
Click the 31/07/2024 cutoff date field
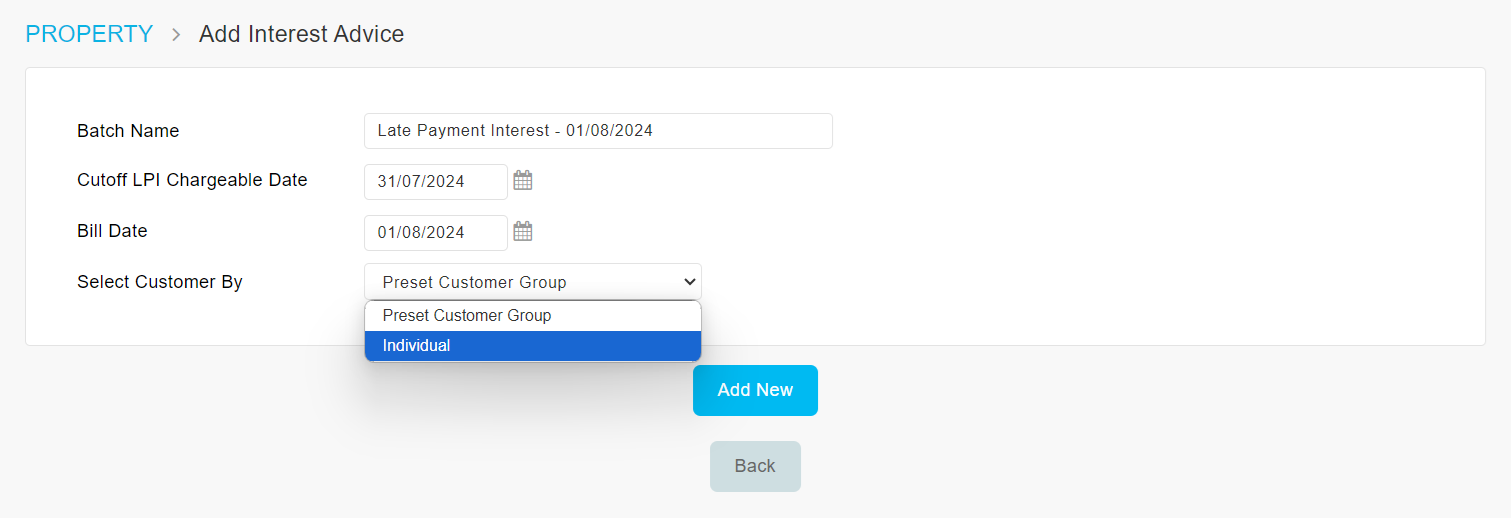(x=436, y=182)
